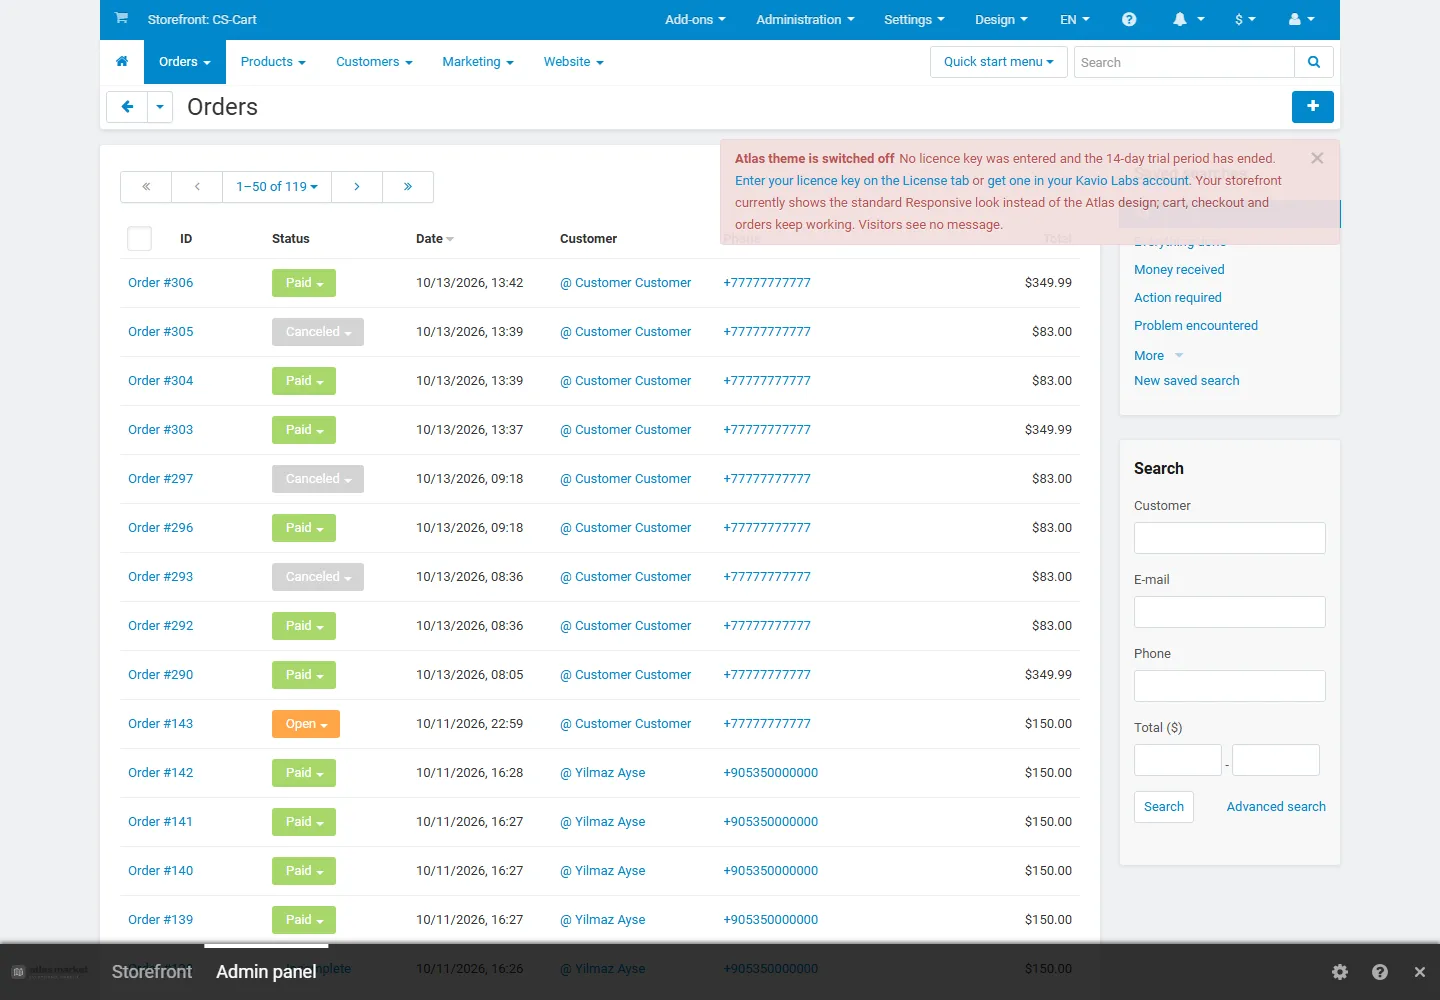
Task: Go to the next orders page
Action: pyautogui.click(x=357, y=187)
